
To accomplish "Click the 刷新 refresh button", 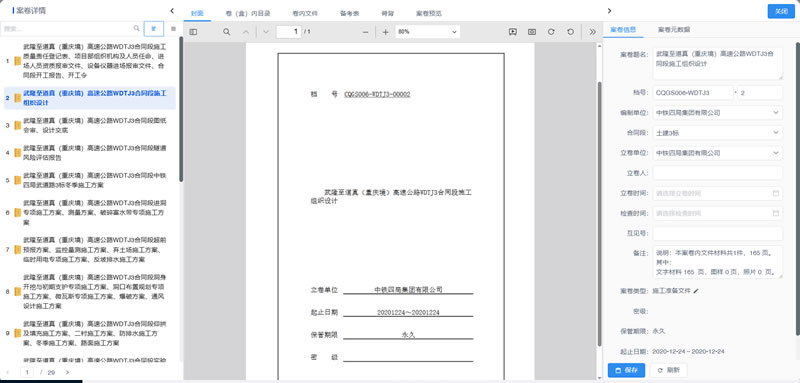I will click(x=668, y=370).
